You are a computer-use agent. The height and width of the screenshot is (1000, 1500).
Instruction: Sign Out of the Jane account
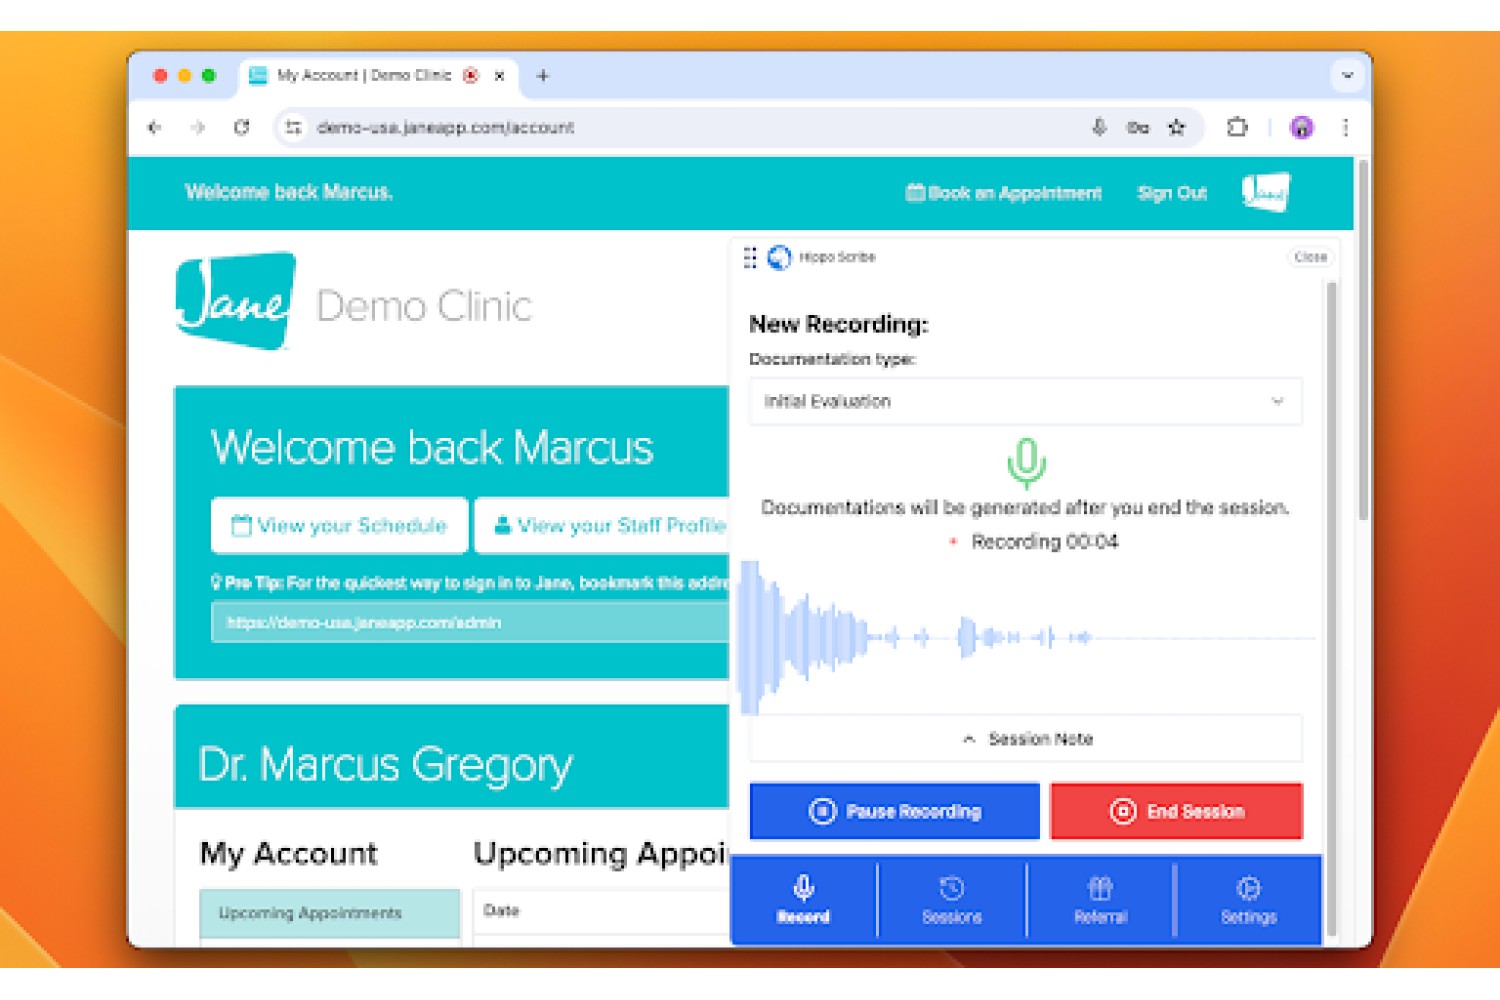coord(1172,193)
